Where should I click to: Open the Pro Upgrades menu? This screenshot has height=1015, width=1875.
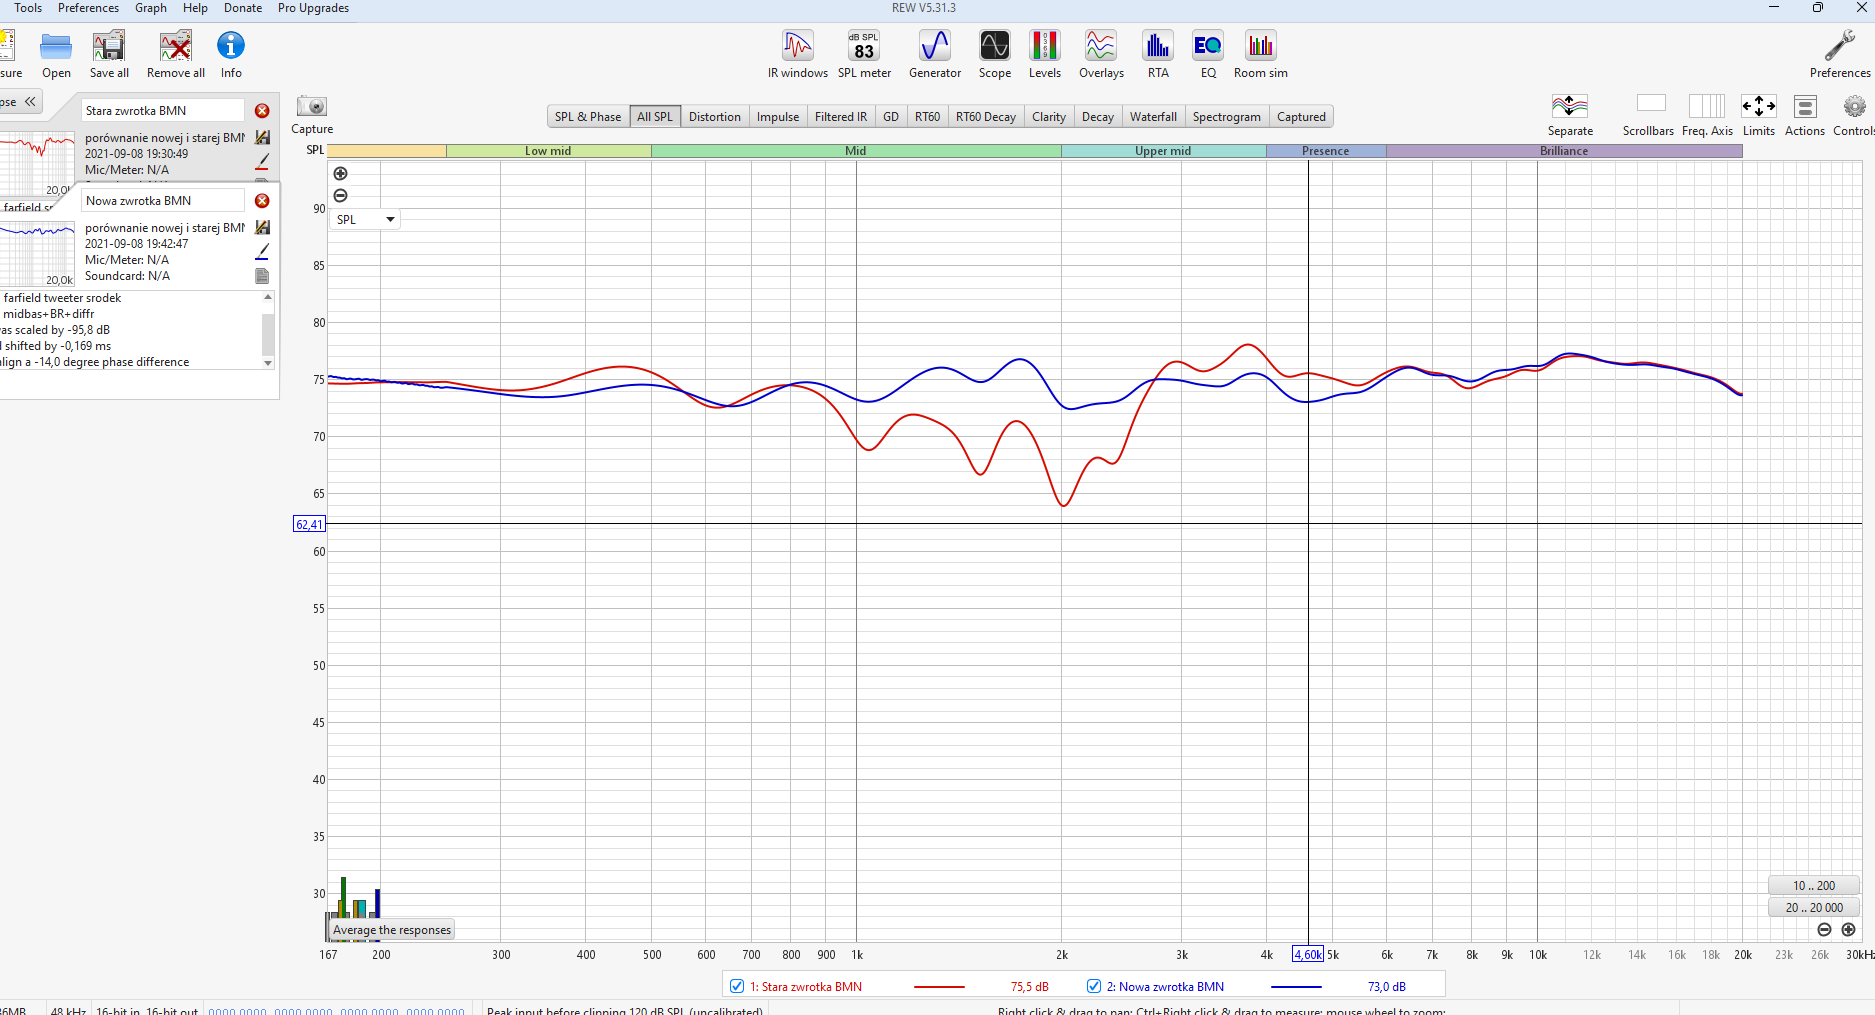click(x=313, y=8)
